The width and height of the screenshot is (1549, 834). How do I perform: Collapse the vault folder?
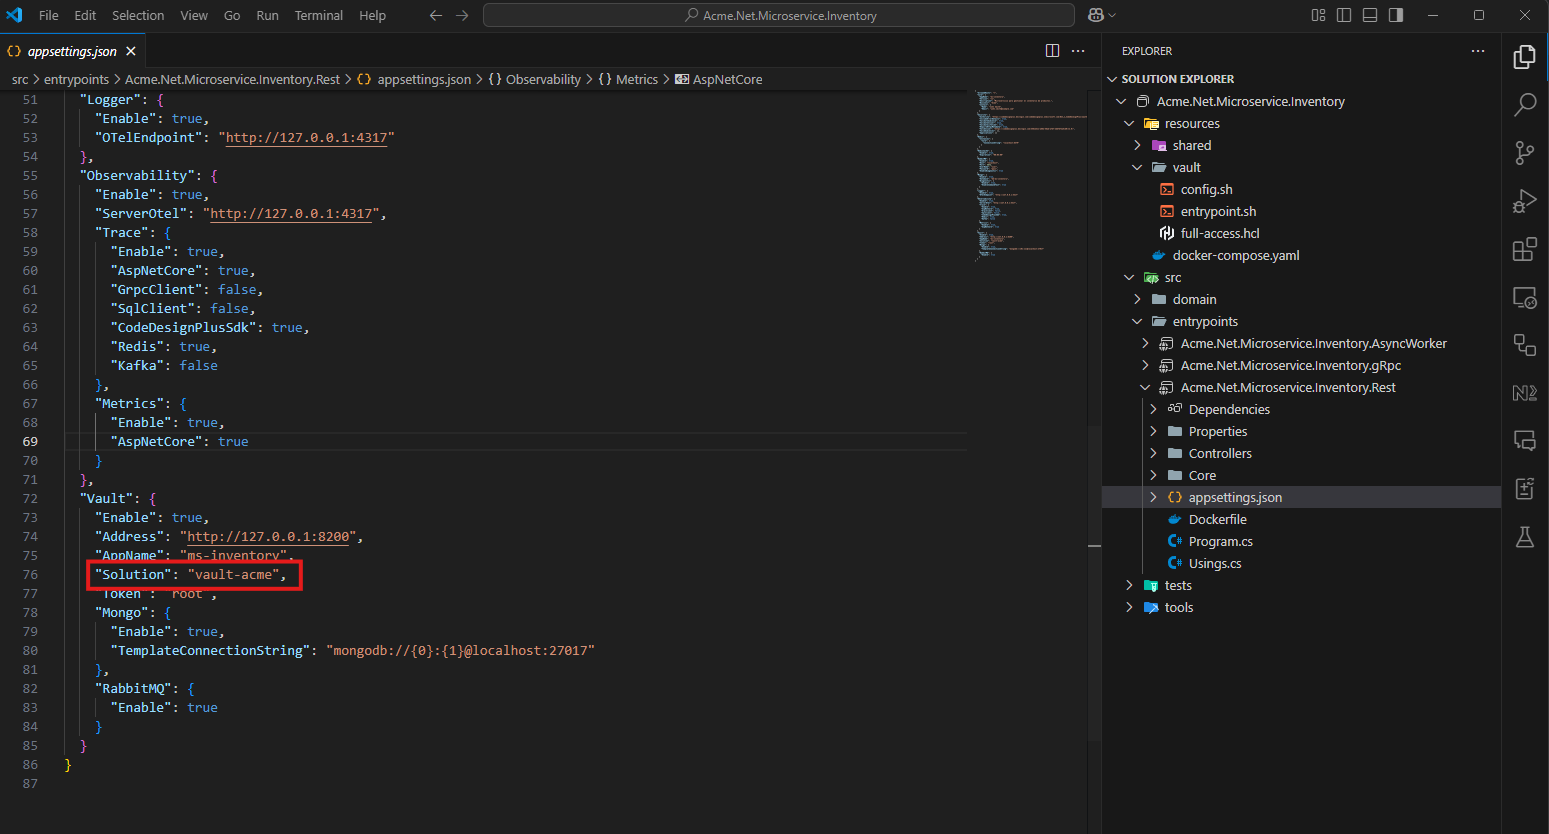pyautogui.click(x=1137, y=167)
